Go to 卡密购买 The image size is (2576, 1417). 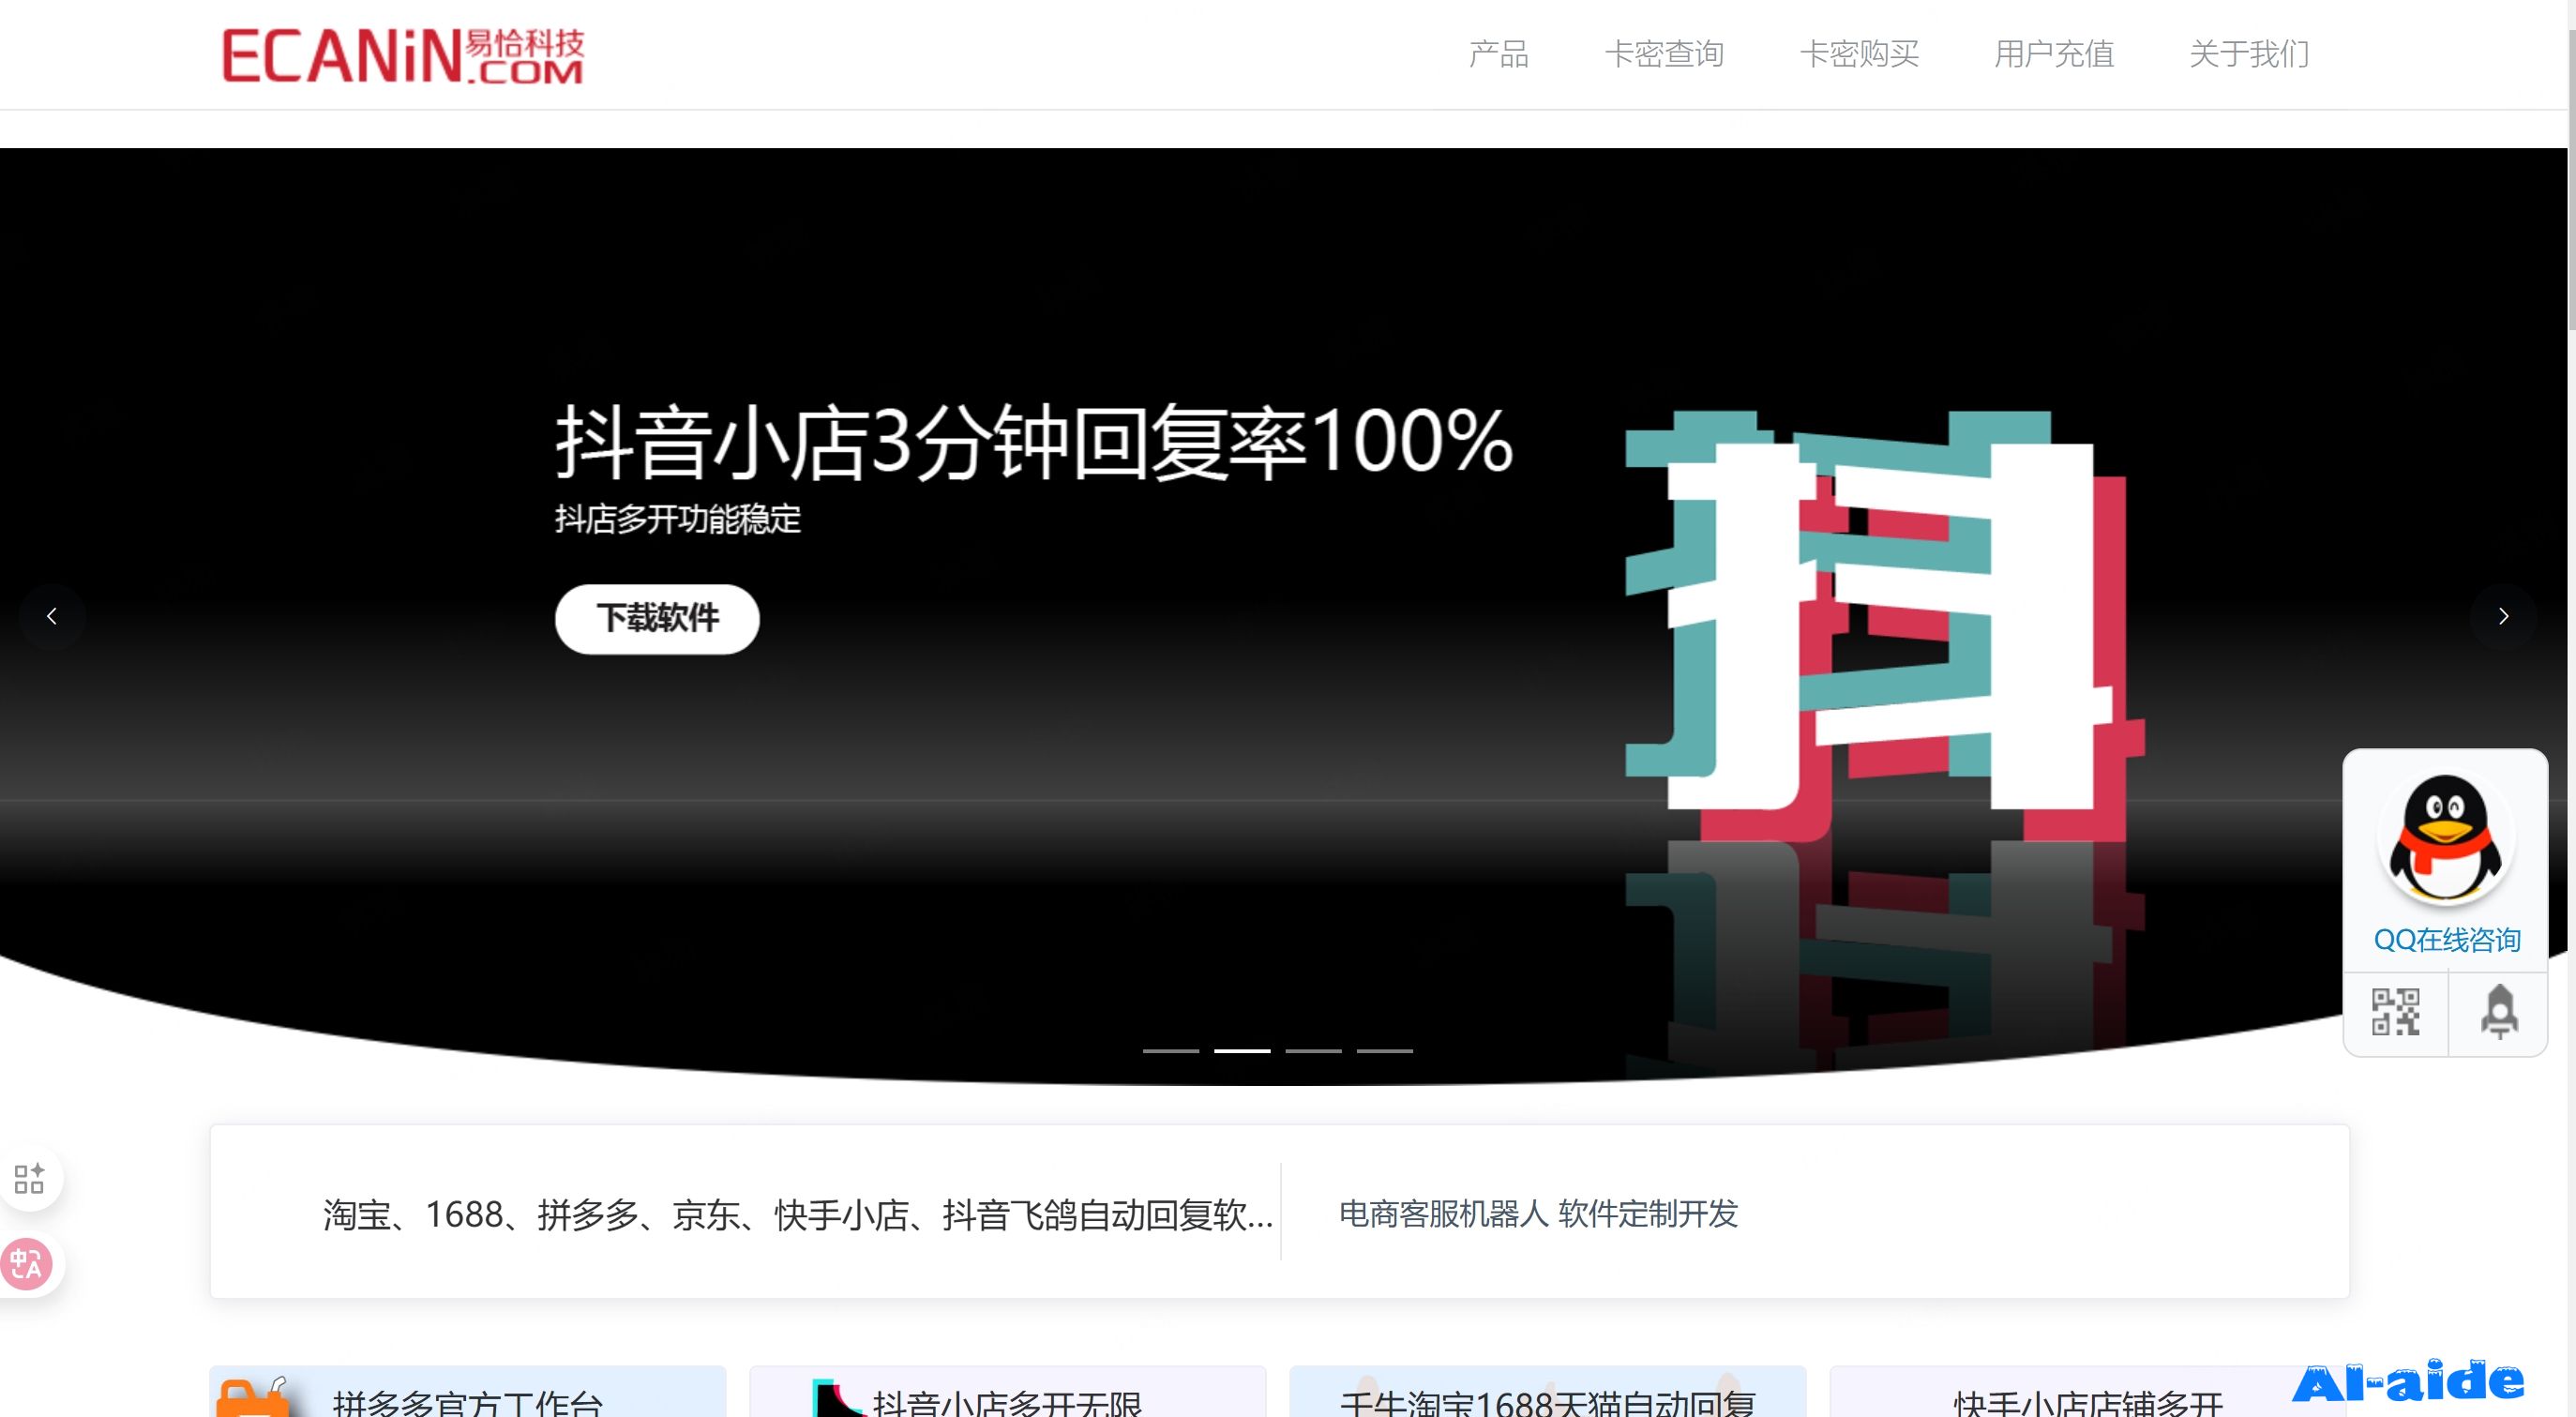1859,54
